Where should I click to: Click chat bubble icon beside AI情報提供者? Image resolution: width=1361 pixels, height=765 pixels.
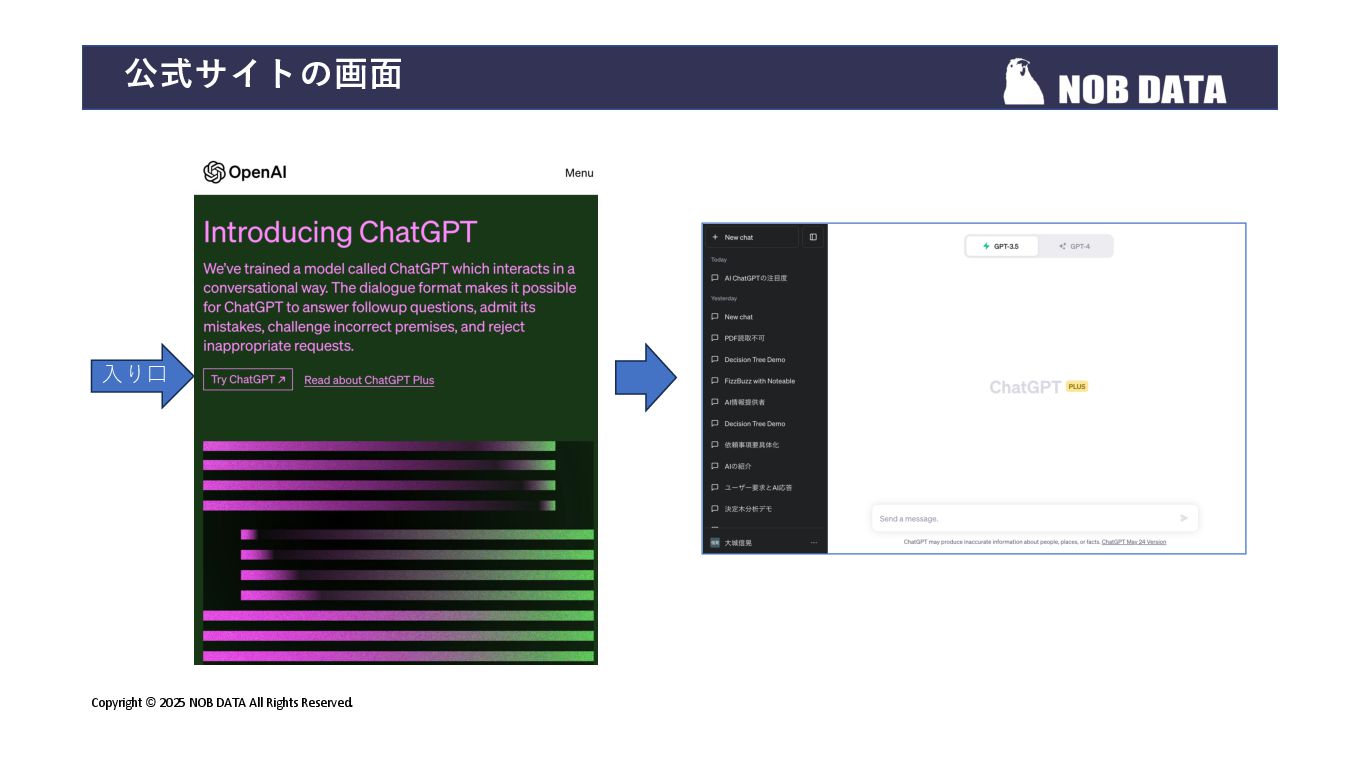tap(714, 402)
